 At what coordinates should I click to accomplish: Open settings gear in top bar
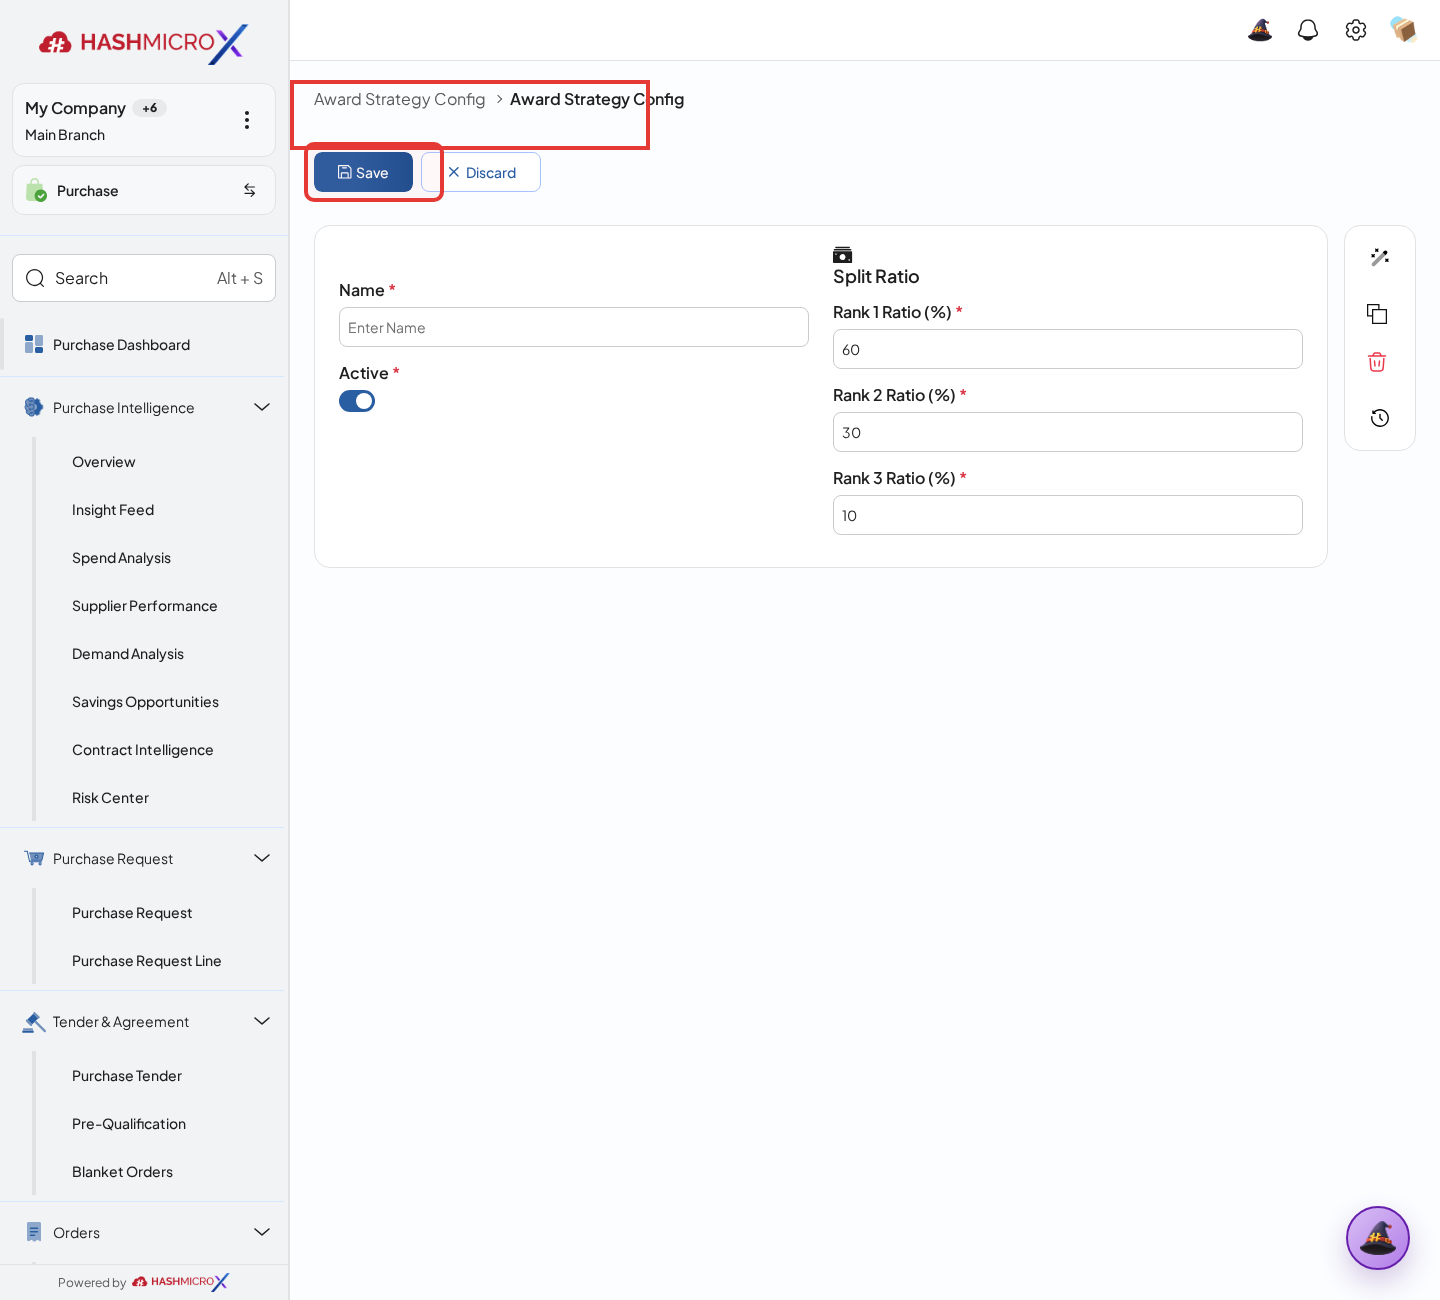[x=1356, y=30]
